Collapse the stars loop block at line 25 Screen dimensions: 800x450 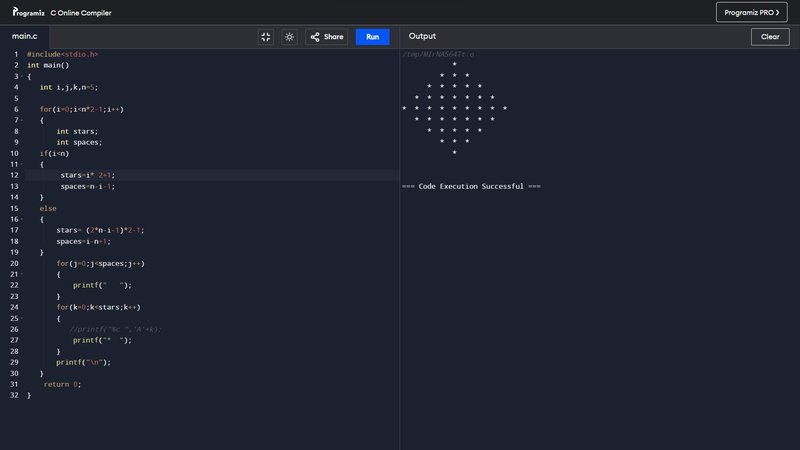22,318
